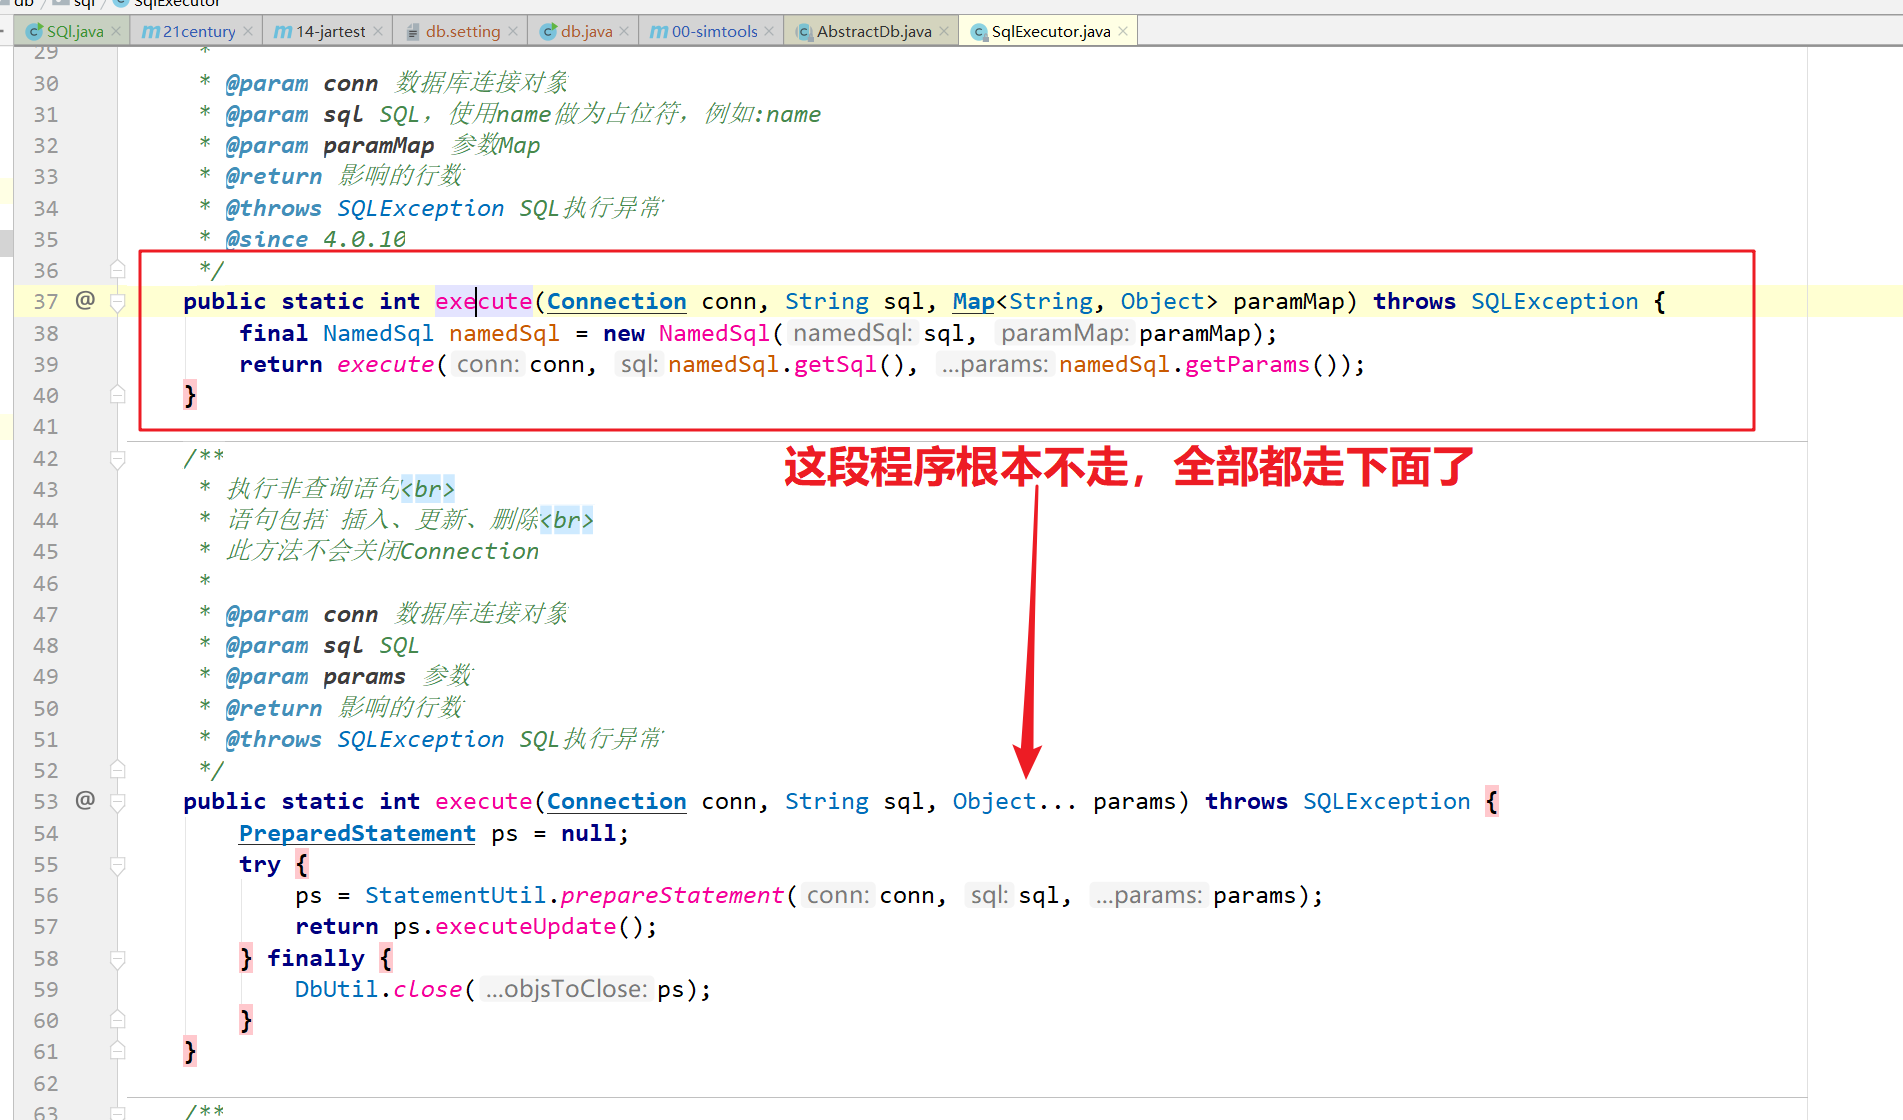1903x1120 pixels.
Task: Click the Java file icon on the db.java tab
Action: point(547,31)
